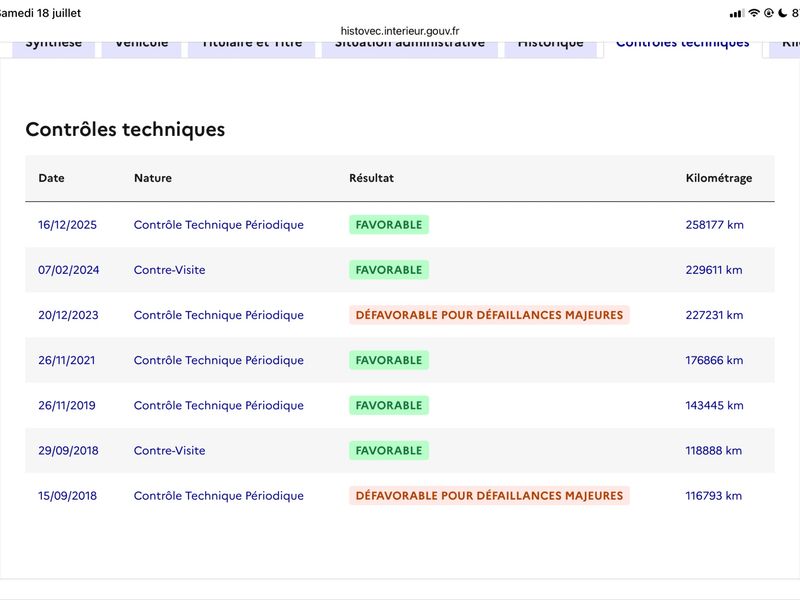The image size is (800, 600).
Task: Tap the Do Not Disturb moon icon
Action: tap(783, 13)
